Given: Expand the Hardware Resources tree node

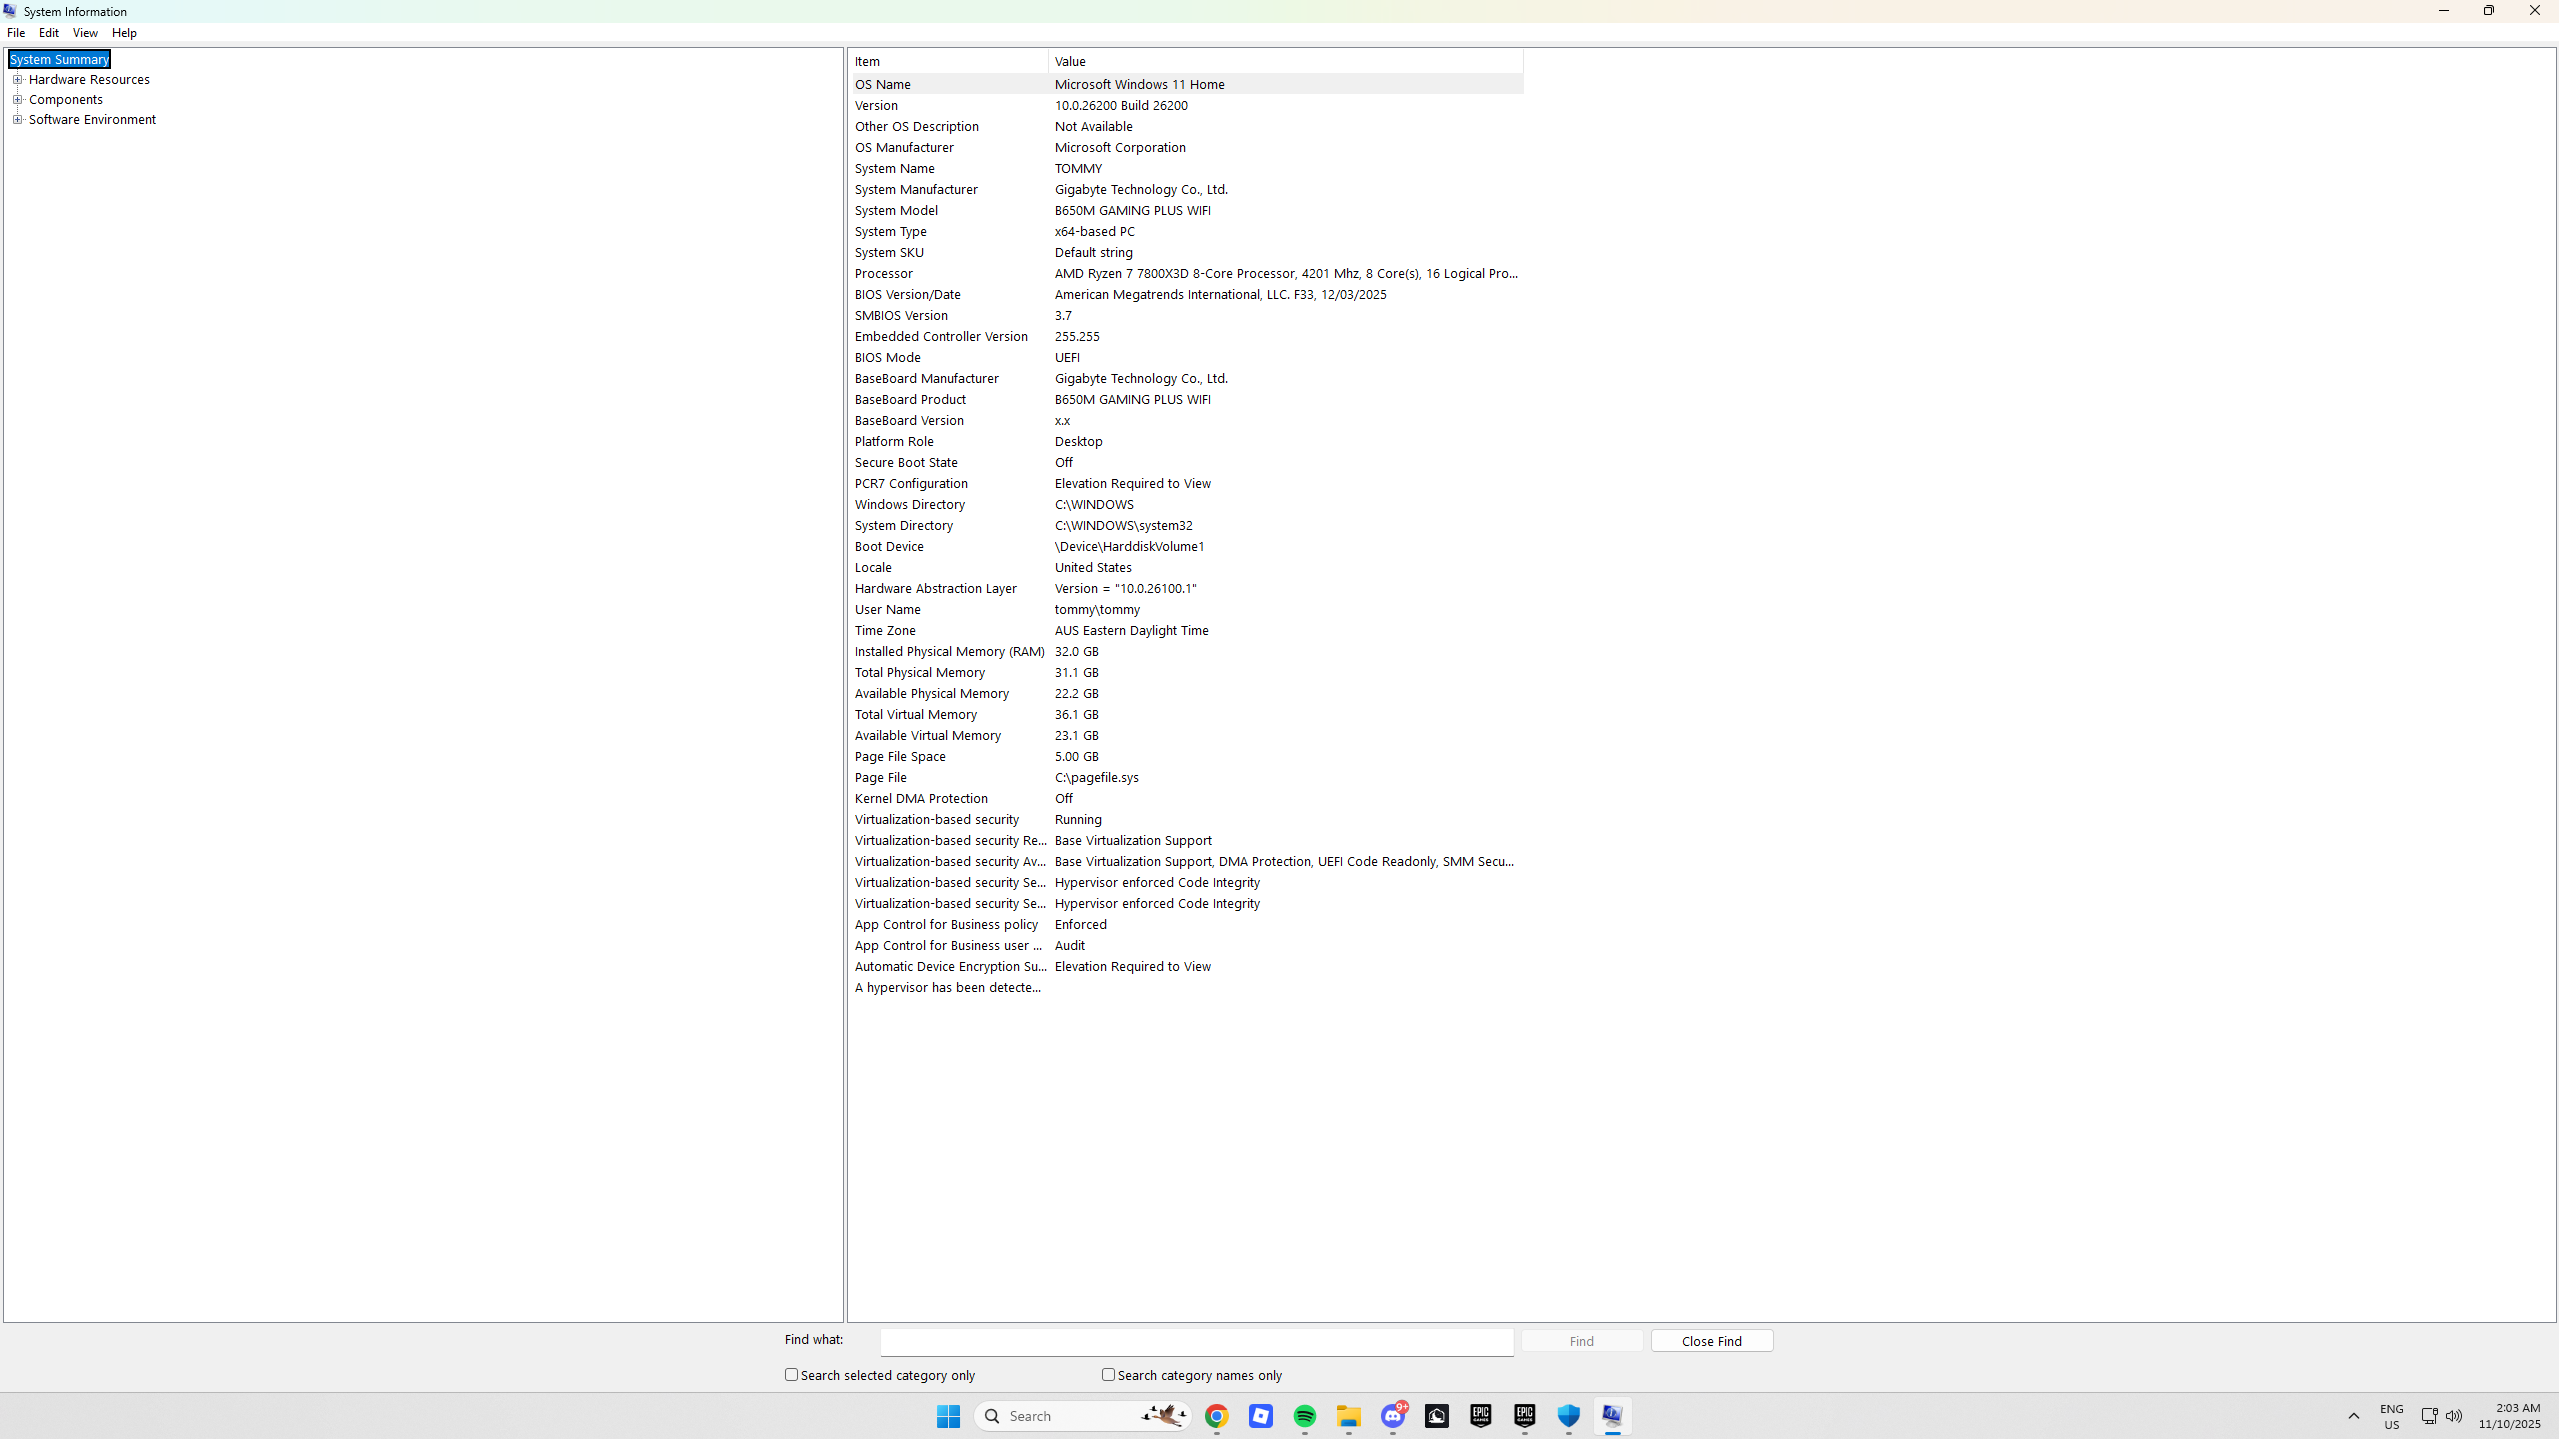Looking at the screenshot, I should pos(17,80).
